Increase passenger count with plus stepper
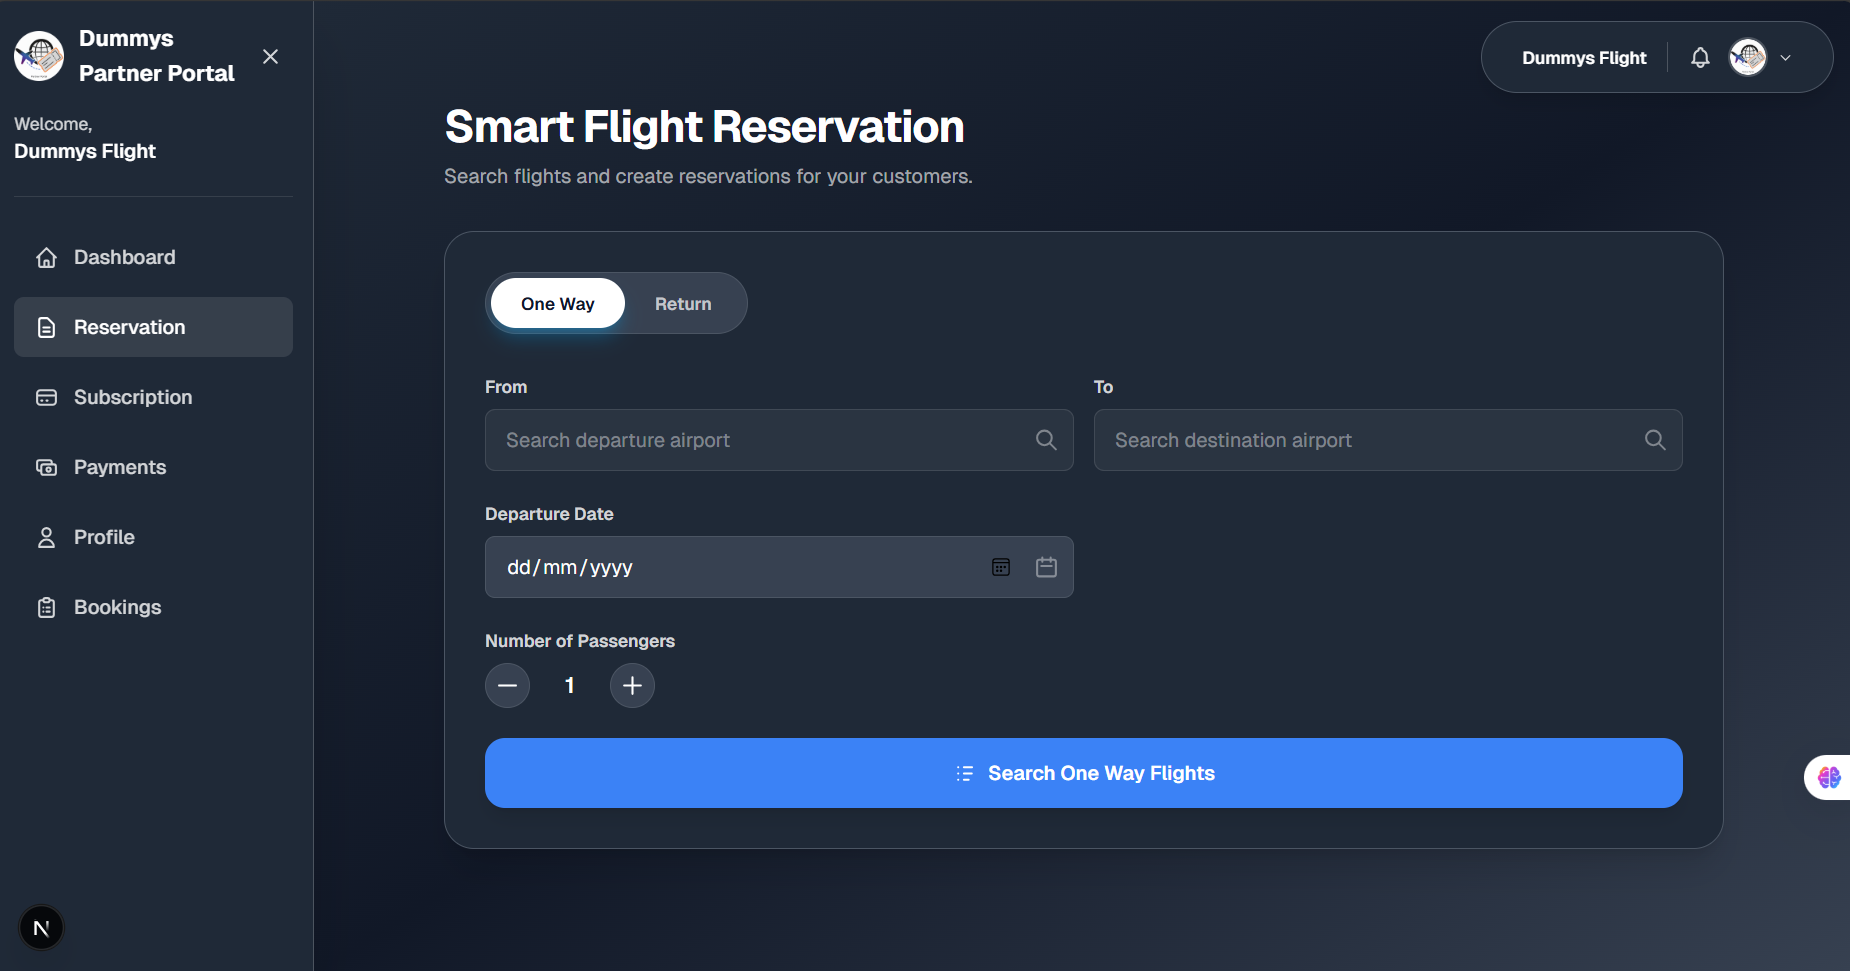Image resolution: width=1850 pixels, height=971 pixels. click(632, 685)
